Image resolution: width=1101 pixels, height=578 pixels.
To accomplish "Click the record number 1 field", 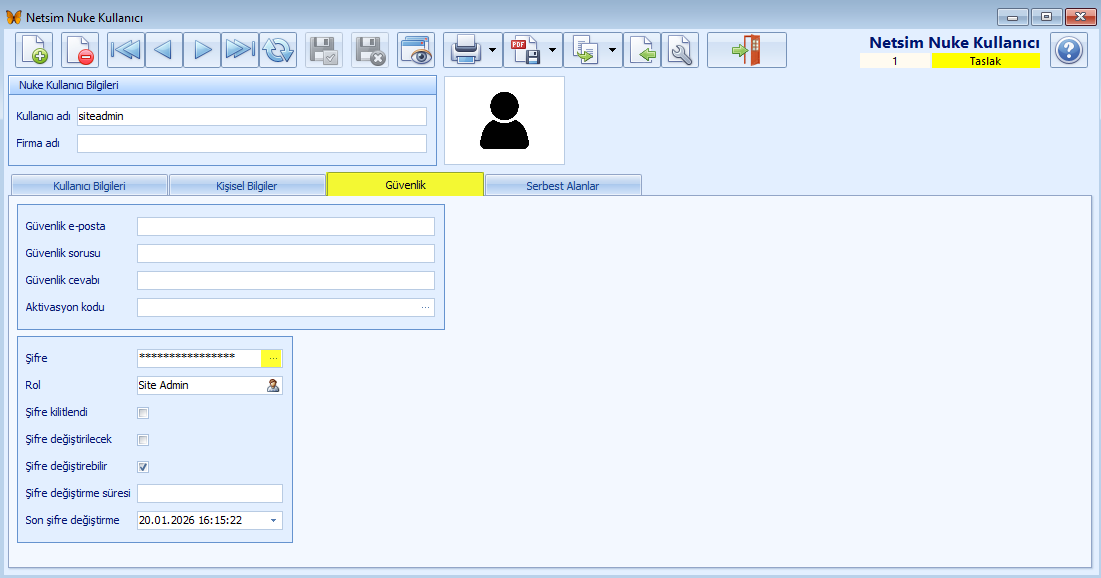I will pos(895,61).
